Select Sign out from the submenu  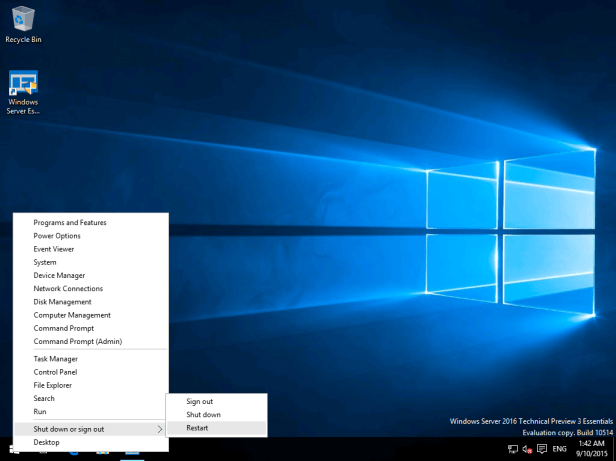pyautogui.click(x=199, y=401)
